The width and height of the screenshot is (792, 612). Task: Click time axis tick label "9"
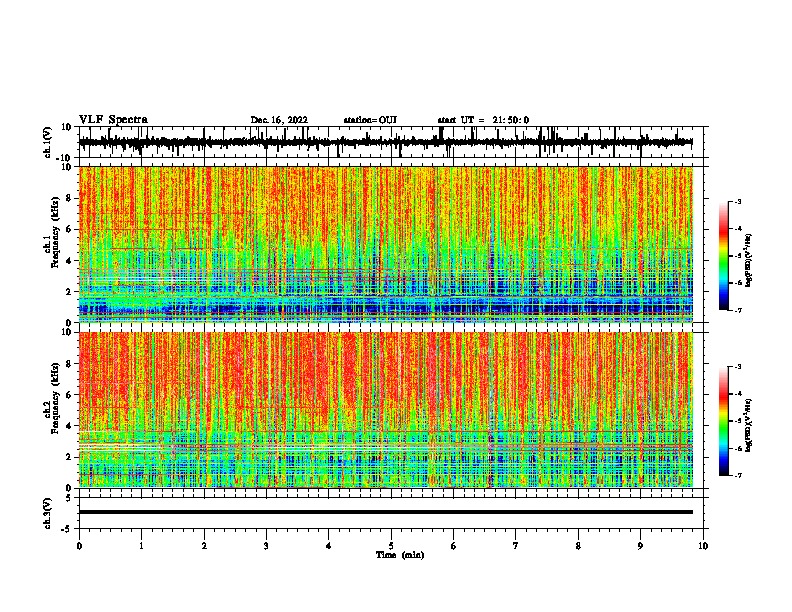pos(640,546)
